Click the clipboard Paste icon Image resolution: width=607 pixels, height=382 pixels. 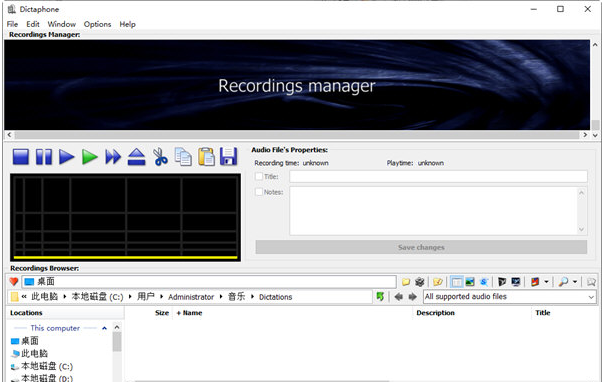[206, 157]
